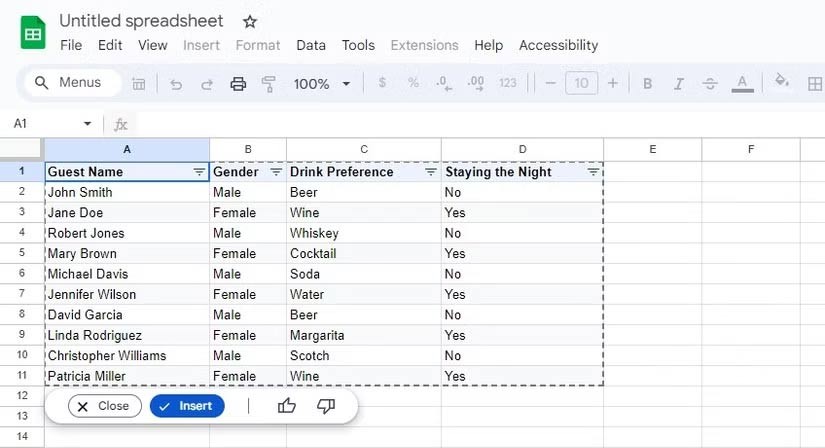This screenshot has height=448, width=825.
Task: Open the Guest Name column filter
Action: (199, 172)
